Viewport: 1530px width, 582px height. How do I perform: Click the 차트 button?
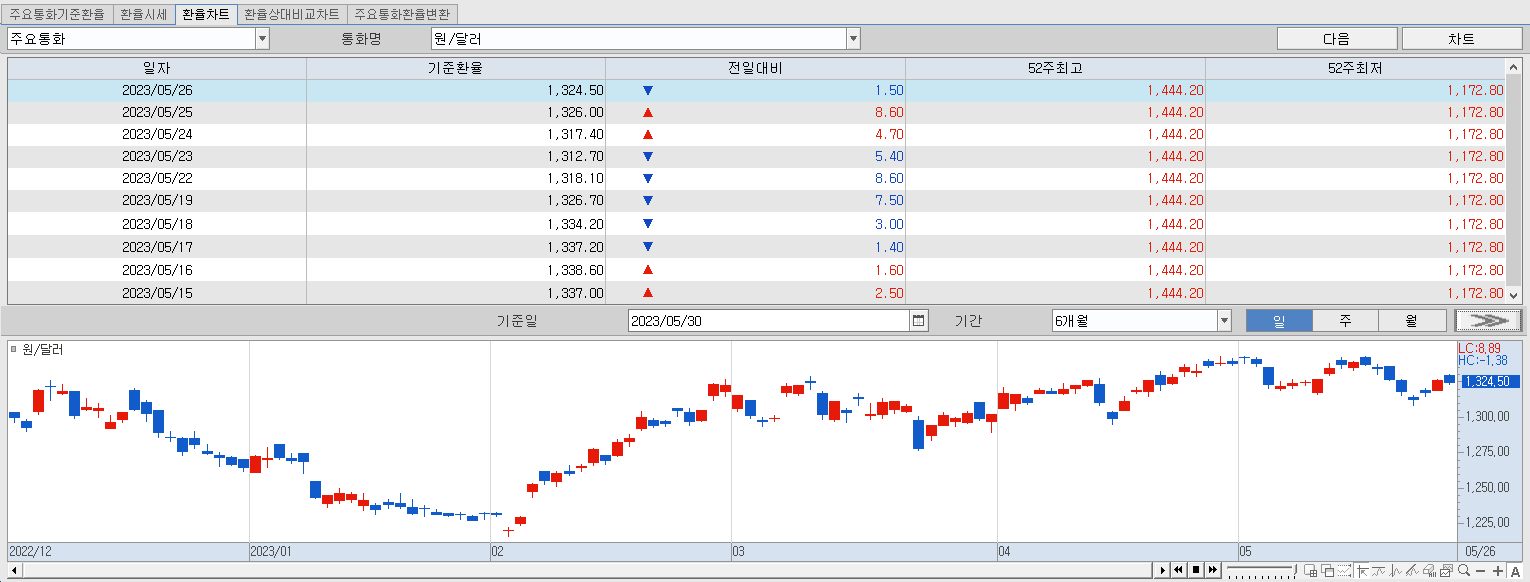pyautogui.click(x=1461, y=39)
